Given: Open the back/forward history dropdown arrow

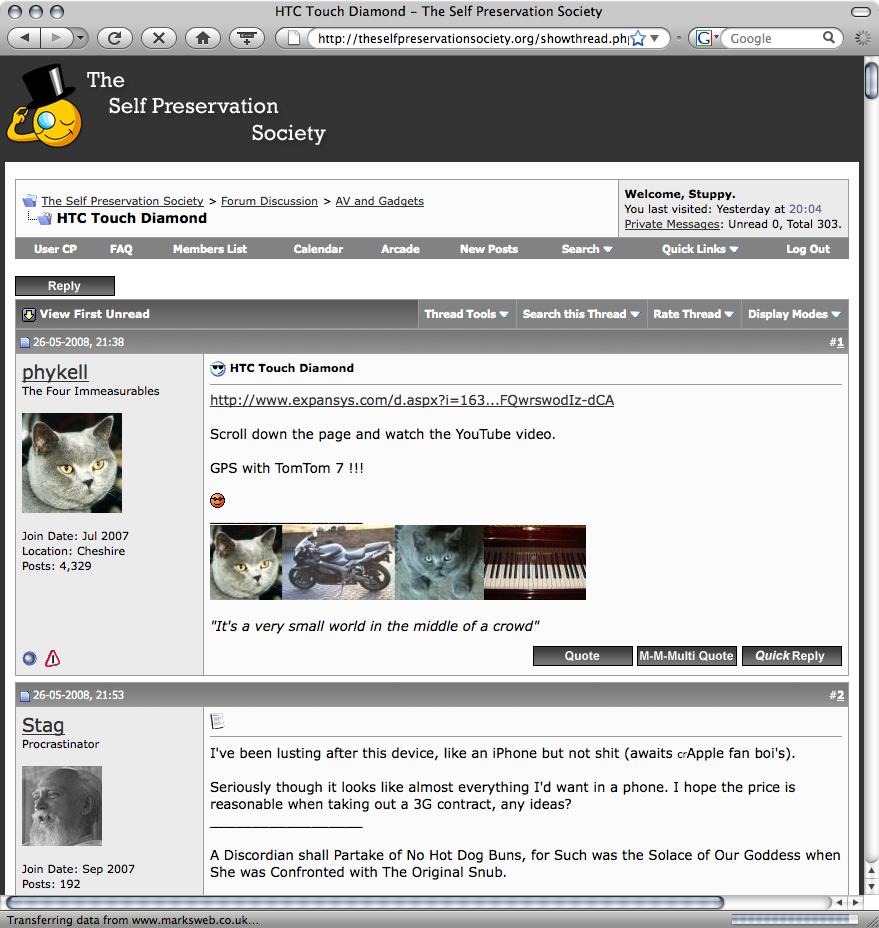Looking at the screenshot, I should tap(80, 38).
